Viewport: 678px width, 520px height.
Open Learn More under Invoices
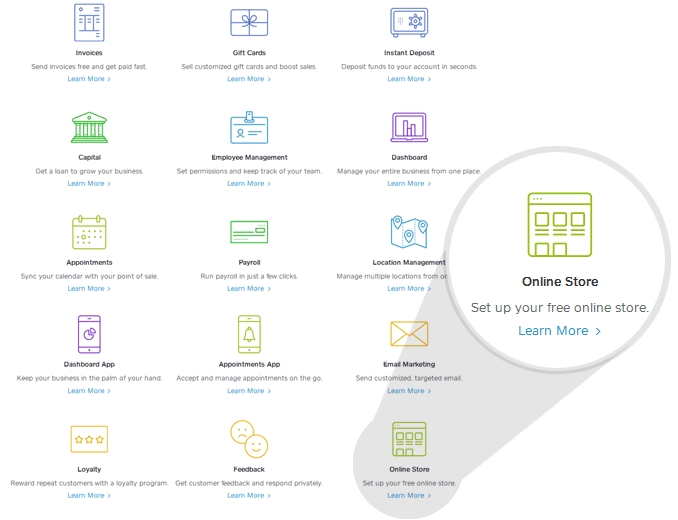(89, 79)
